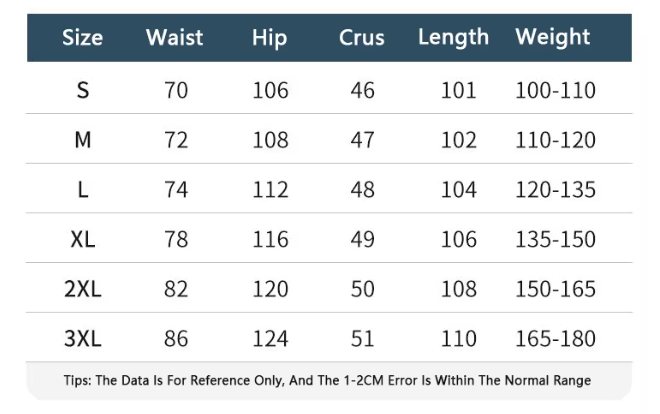This screenshot has height=414, width=660.
Task: Click waist value 70 in S row
Action: (176, 91)
